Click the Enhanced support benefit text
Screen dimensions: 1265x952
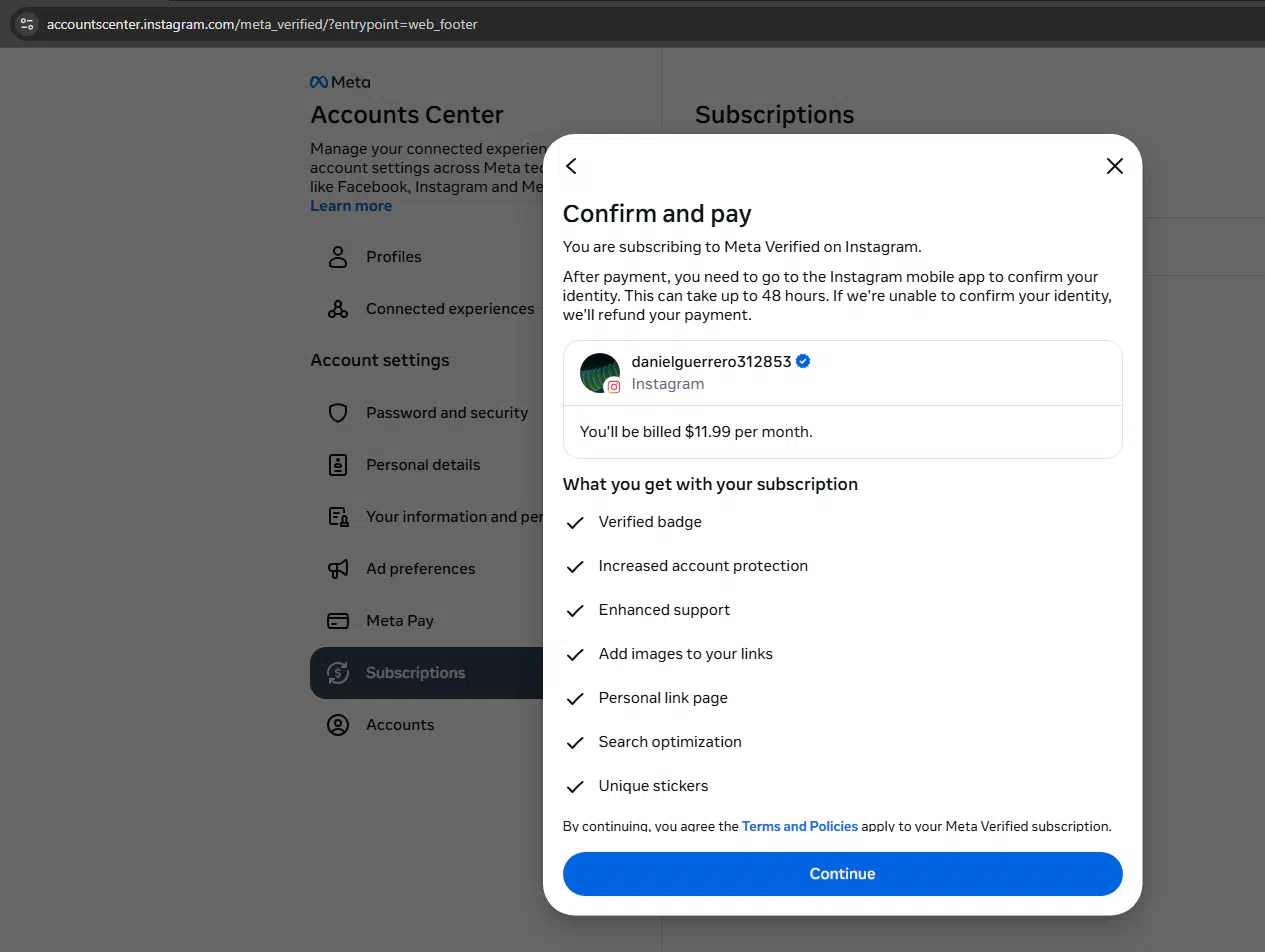pos(664,610)
